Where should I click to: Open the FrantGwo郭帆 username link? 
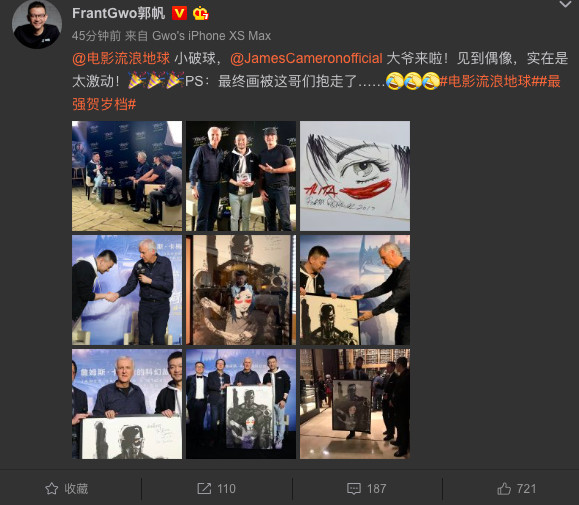[x=119, y=13]
